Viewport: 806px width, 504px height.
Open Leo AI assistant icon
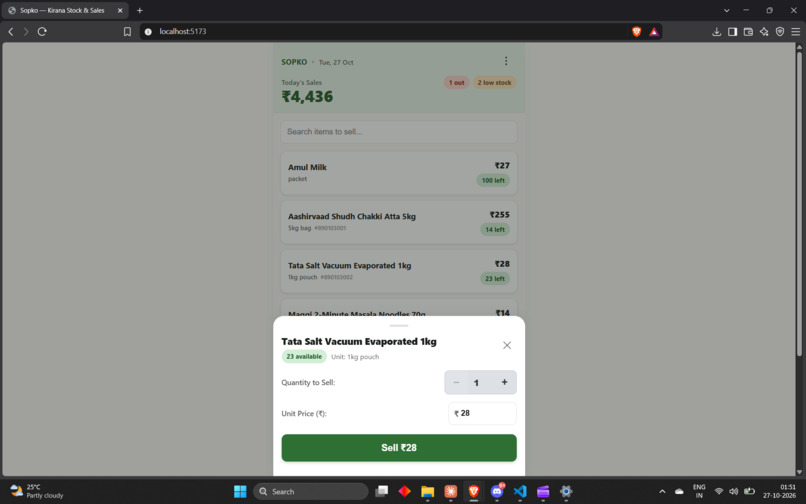764,31
